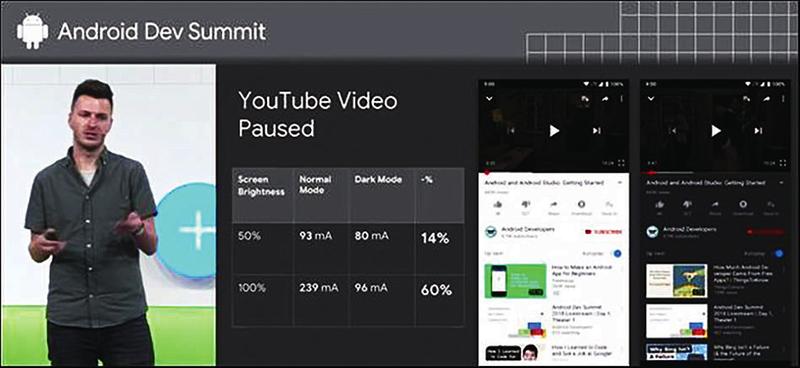Open add-to-playlist in dark-mode phone player overlay
Viewport: 800px width, 368px height.
click(746, 99)
